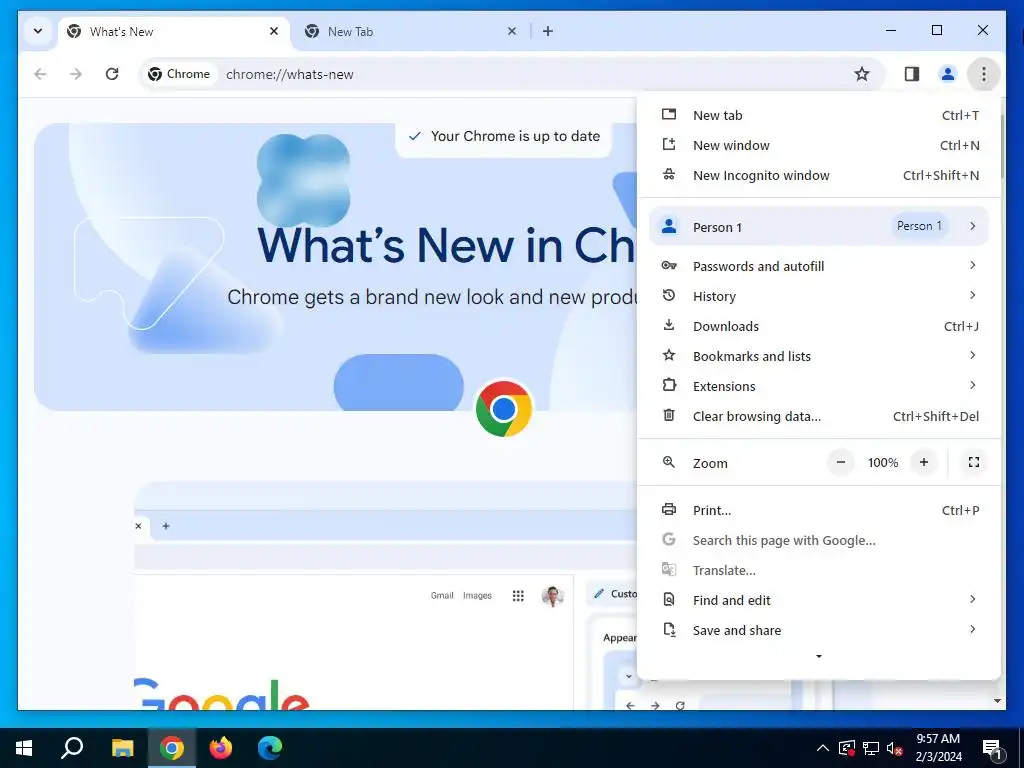Click the zoom level 100% value
This screenshot has width=1024, height=768.
pos(883,462)
